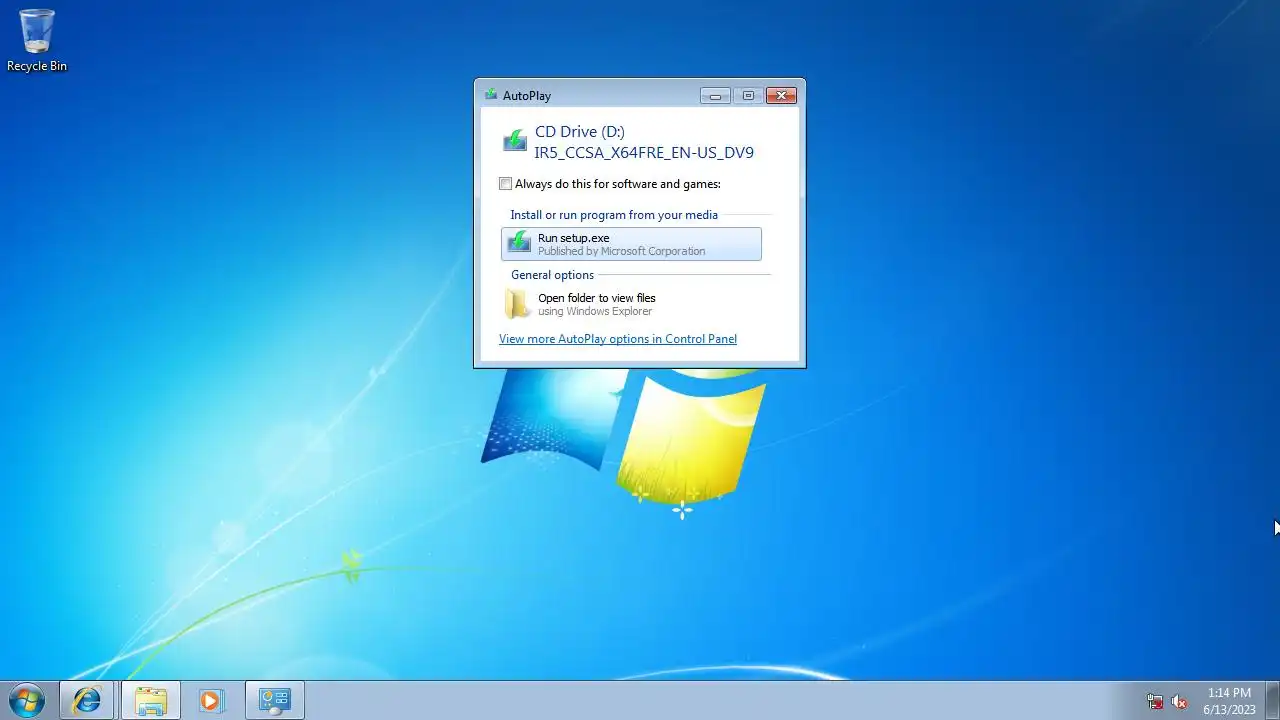This screenshot has height=720, width=1280.
Task: Open View more AutoPlay options link
Action: click(618, 339)
